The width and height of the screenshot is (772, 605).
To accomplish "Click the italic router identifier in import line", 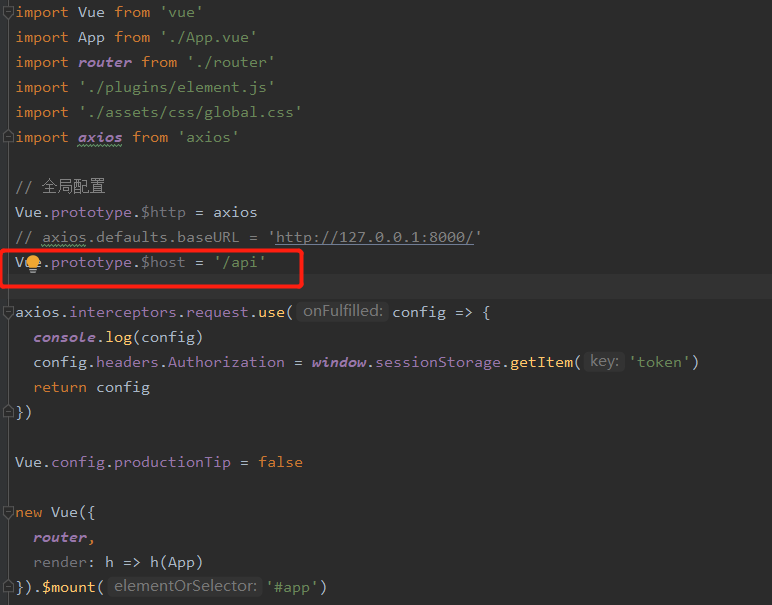I will (x=105, y=63).
